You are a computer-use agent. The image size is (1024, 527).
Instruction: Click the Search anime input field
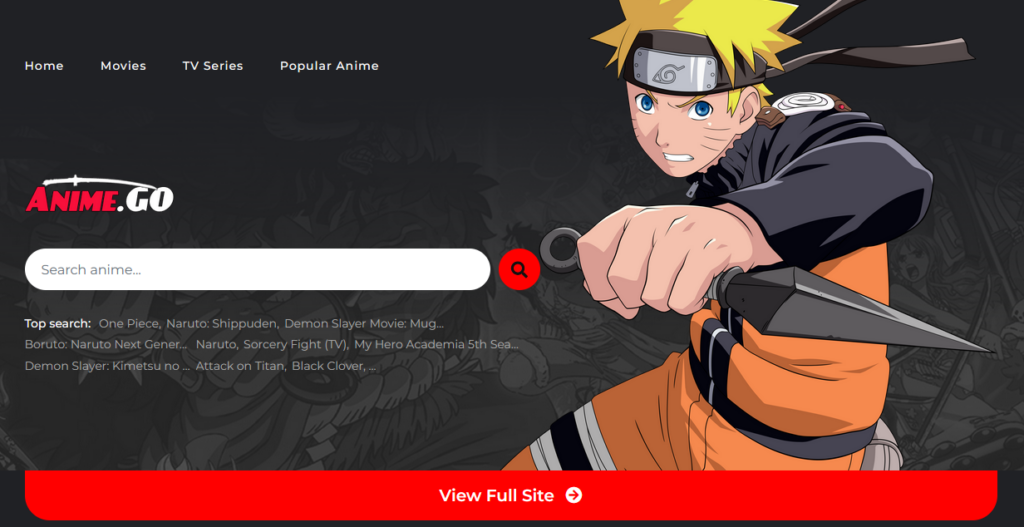point(257,269)
